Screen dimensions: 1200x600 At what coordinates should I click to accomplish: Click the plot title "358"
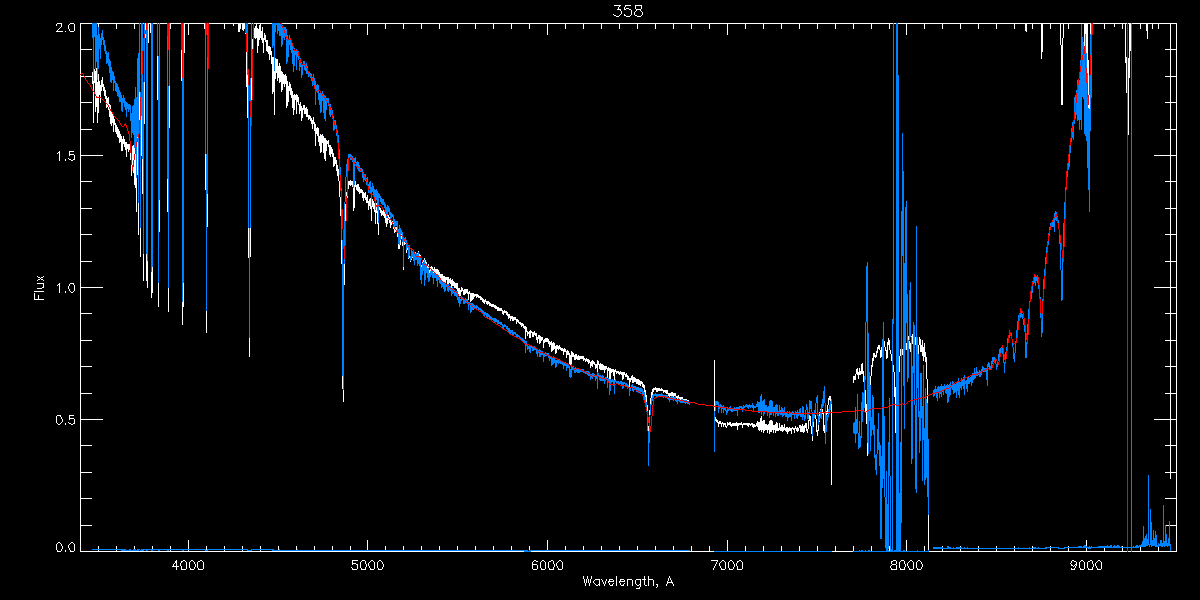[x=627, y=11]
